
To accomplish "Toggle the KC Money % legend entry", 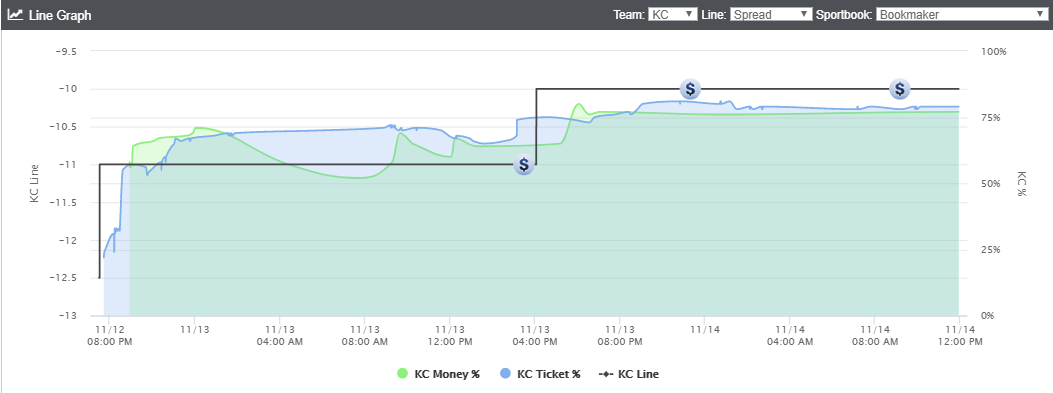I will [439, 374].
